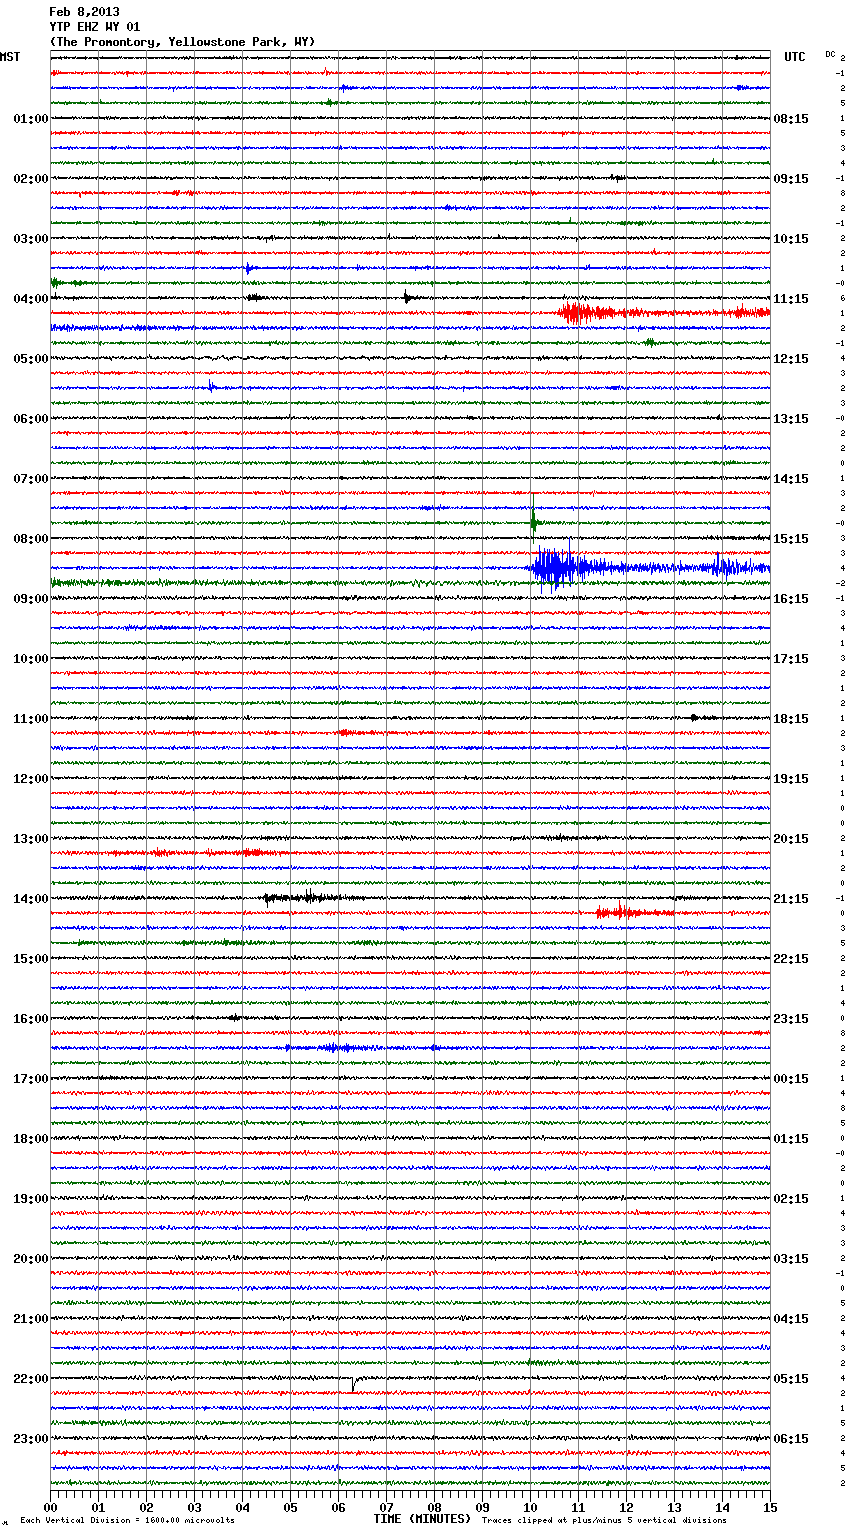850x1534 pixels.
Task: Click the '15:15' UTC time label
Action: pos(791,539)
